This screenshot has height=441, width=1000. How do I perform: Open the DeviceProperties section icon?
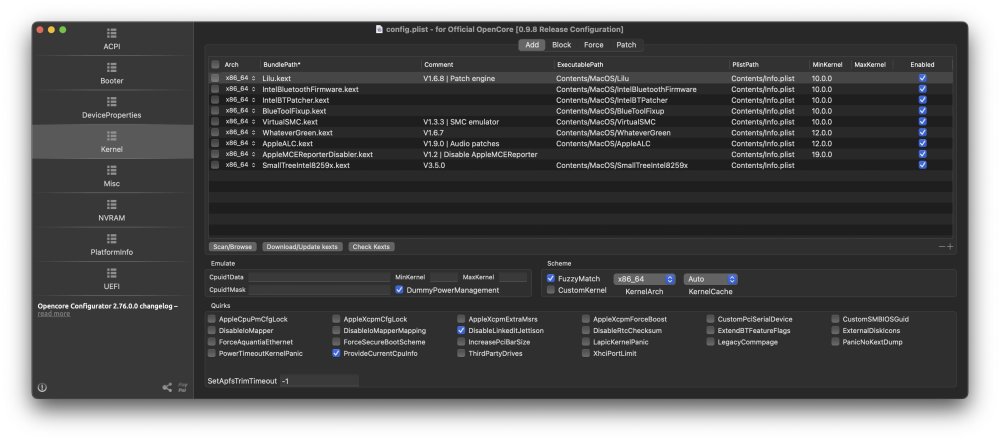112,101
